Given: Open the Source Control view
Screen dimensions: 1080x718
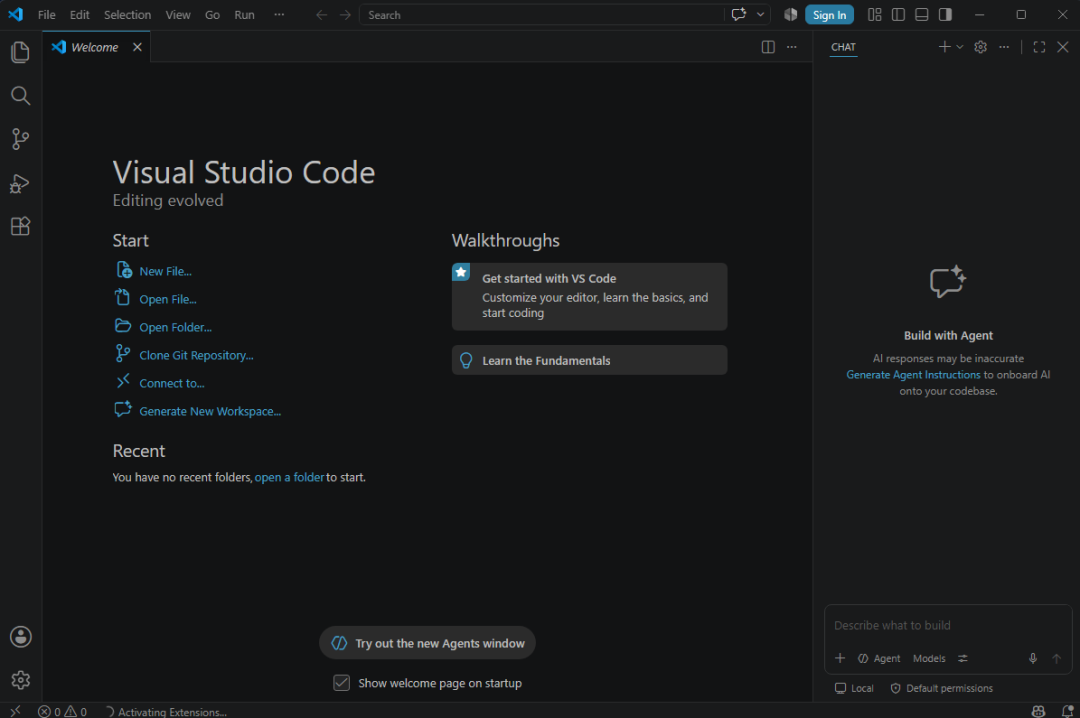Looking at the screenshot, I should click(x=21, y=139).
